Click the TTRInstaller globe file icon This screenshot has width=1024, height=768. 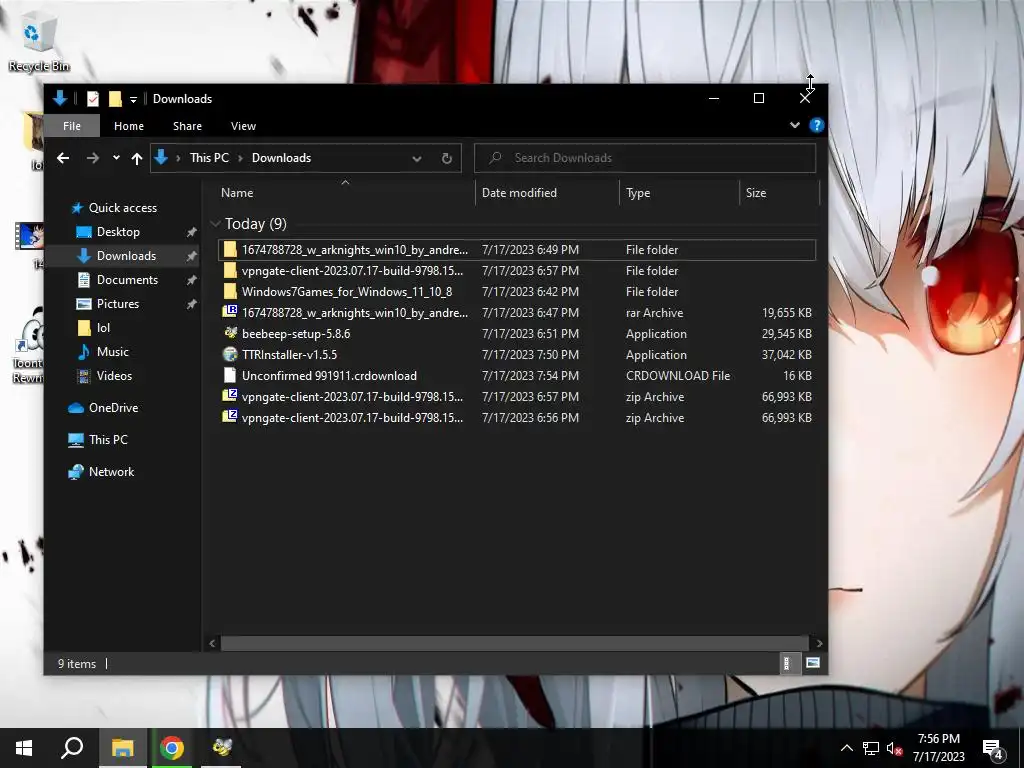coord(229,354)
